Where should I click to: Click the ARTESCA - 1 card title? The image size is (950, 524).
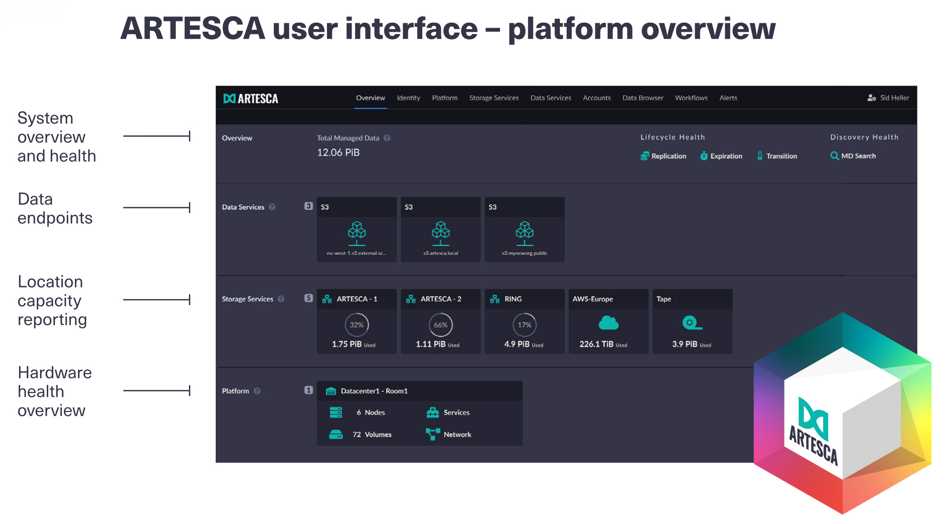(x=357, y=299)
